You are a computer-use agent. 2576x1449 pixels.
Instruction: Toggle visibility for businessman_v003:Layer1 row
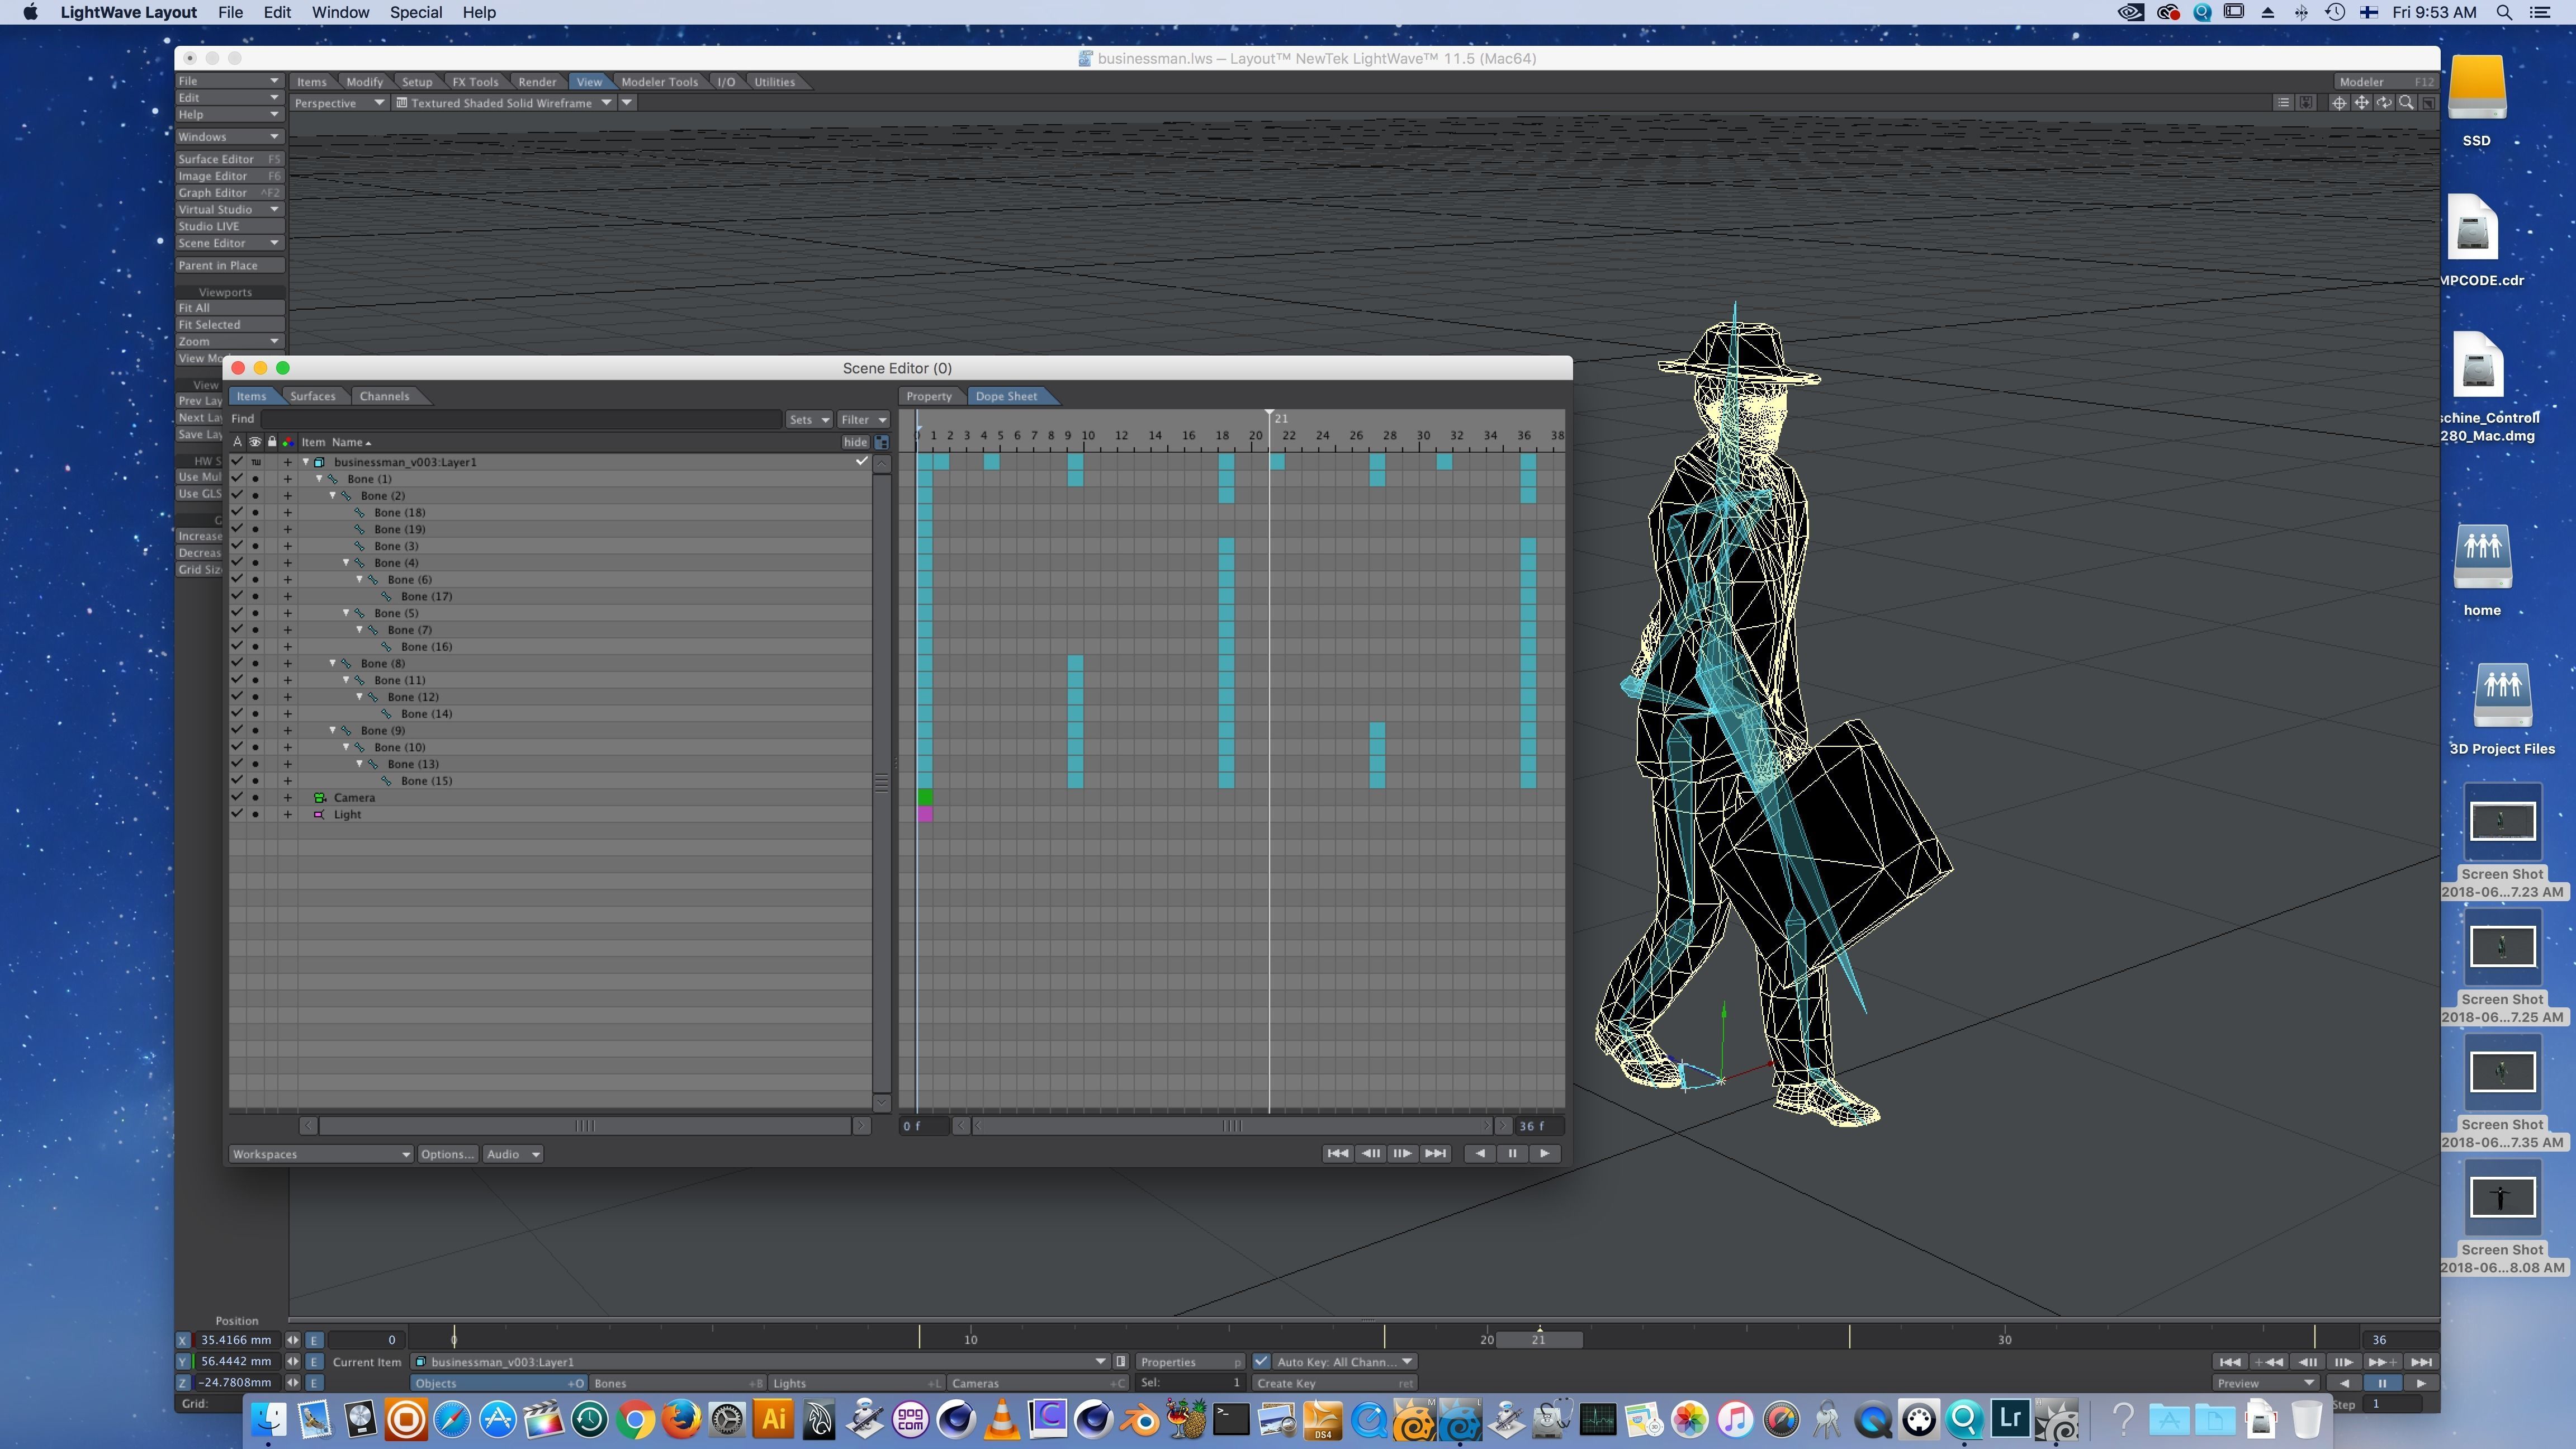(x=256, y=462)
